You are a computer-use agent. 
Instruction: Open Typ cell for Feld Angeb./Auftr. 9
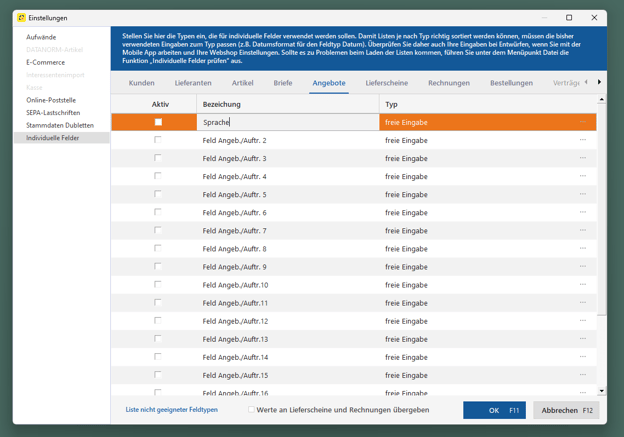[x=488, y=267]
